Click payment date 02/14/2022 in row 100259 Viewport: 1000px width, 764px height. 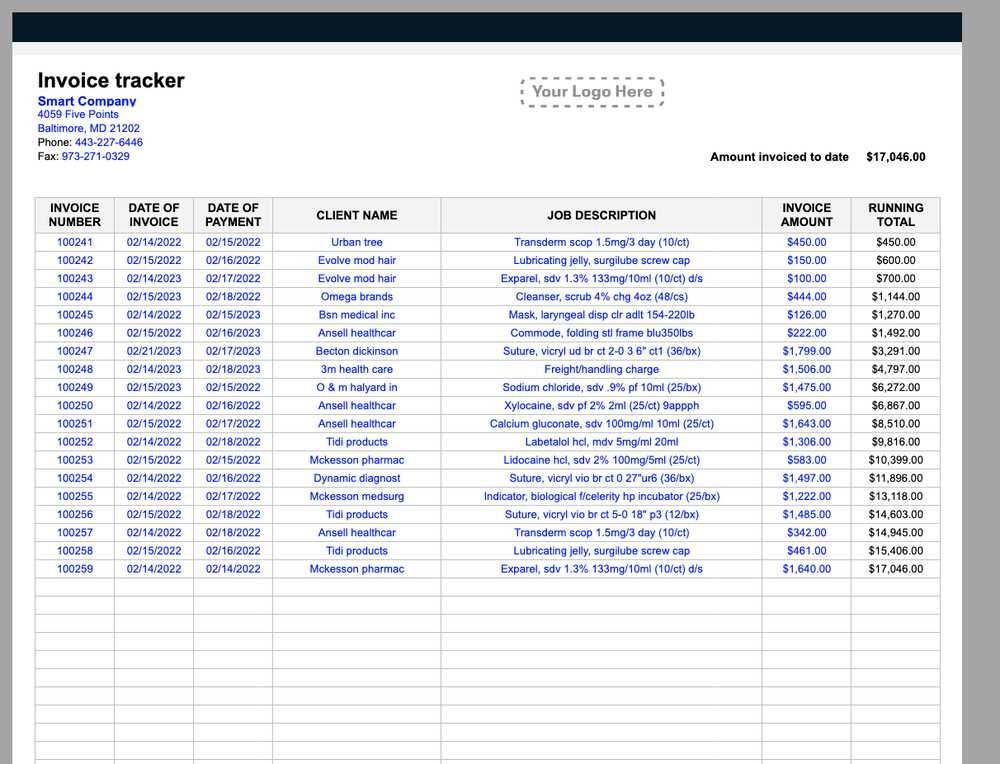tap(233, 569)
